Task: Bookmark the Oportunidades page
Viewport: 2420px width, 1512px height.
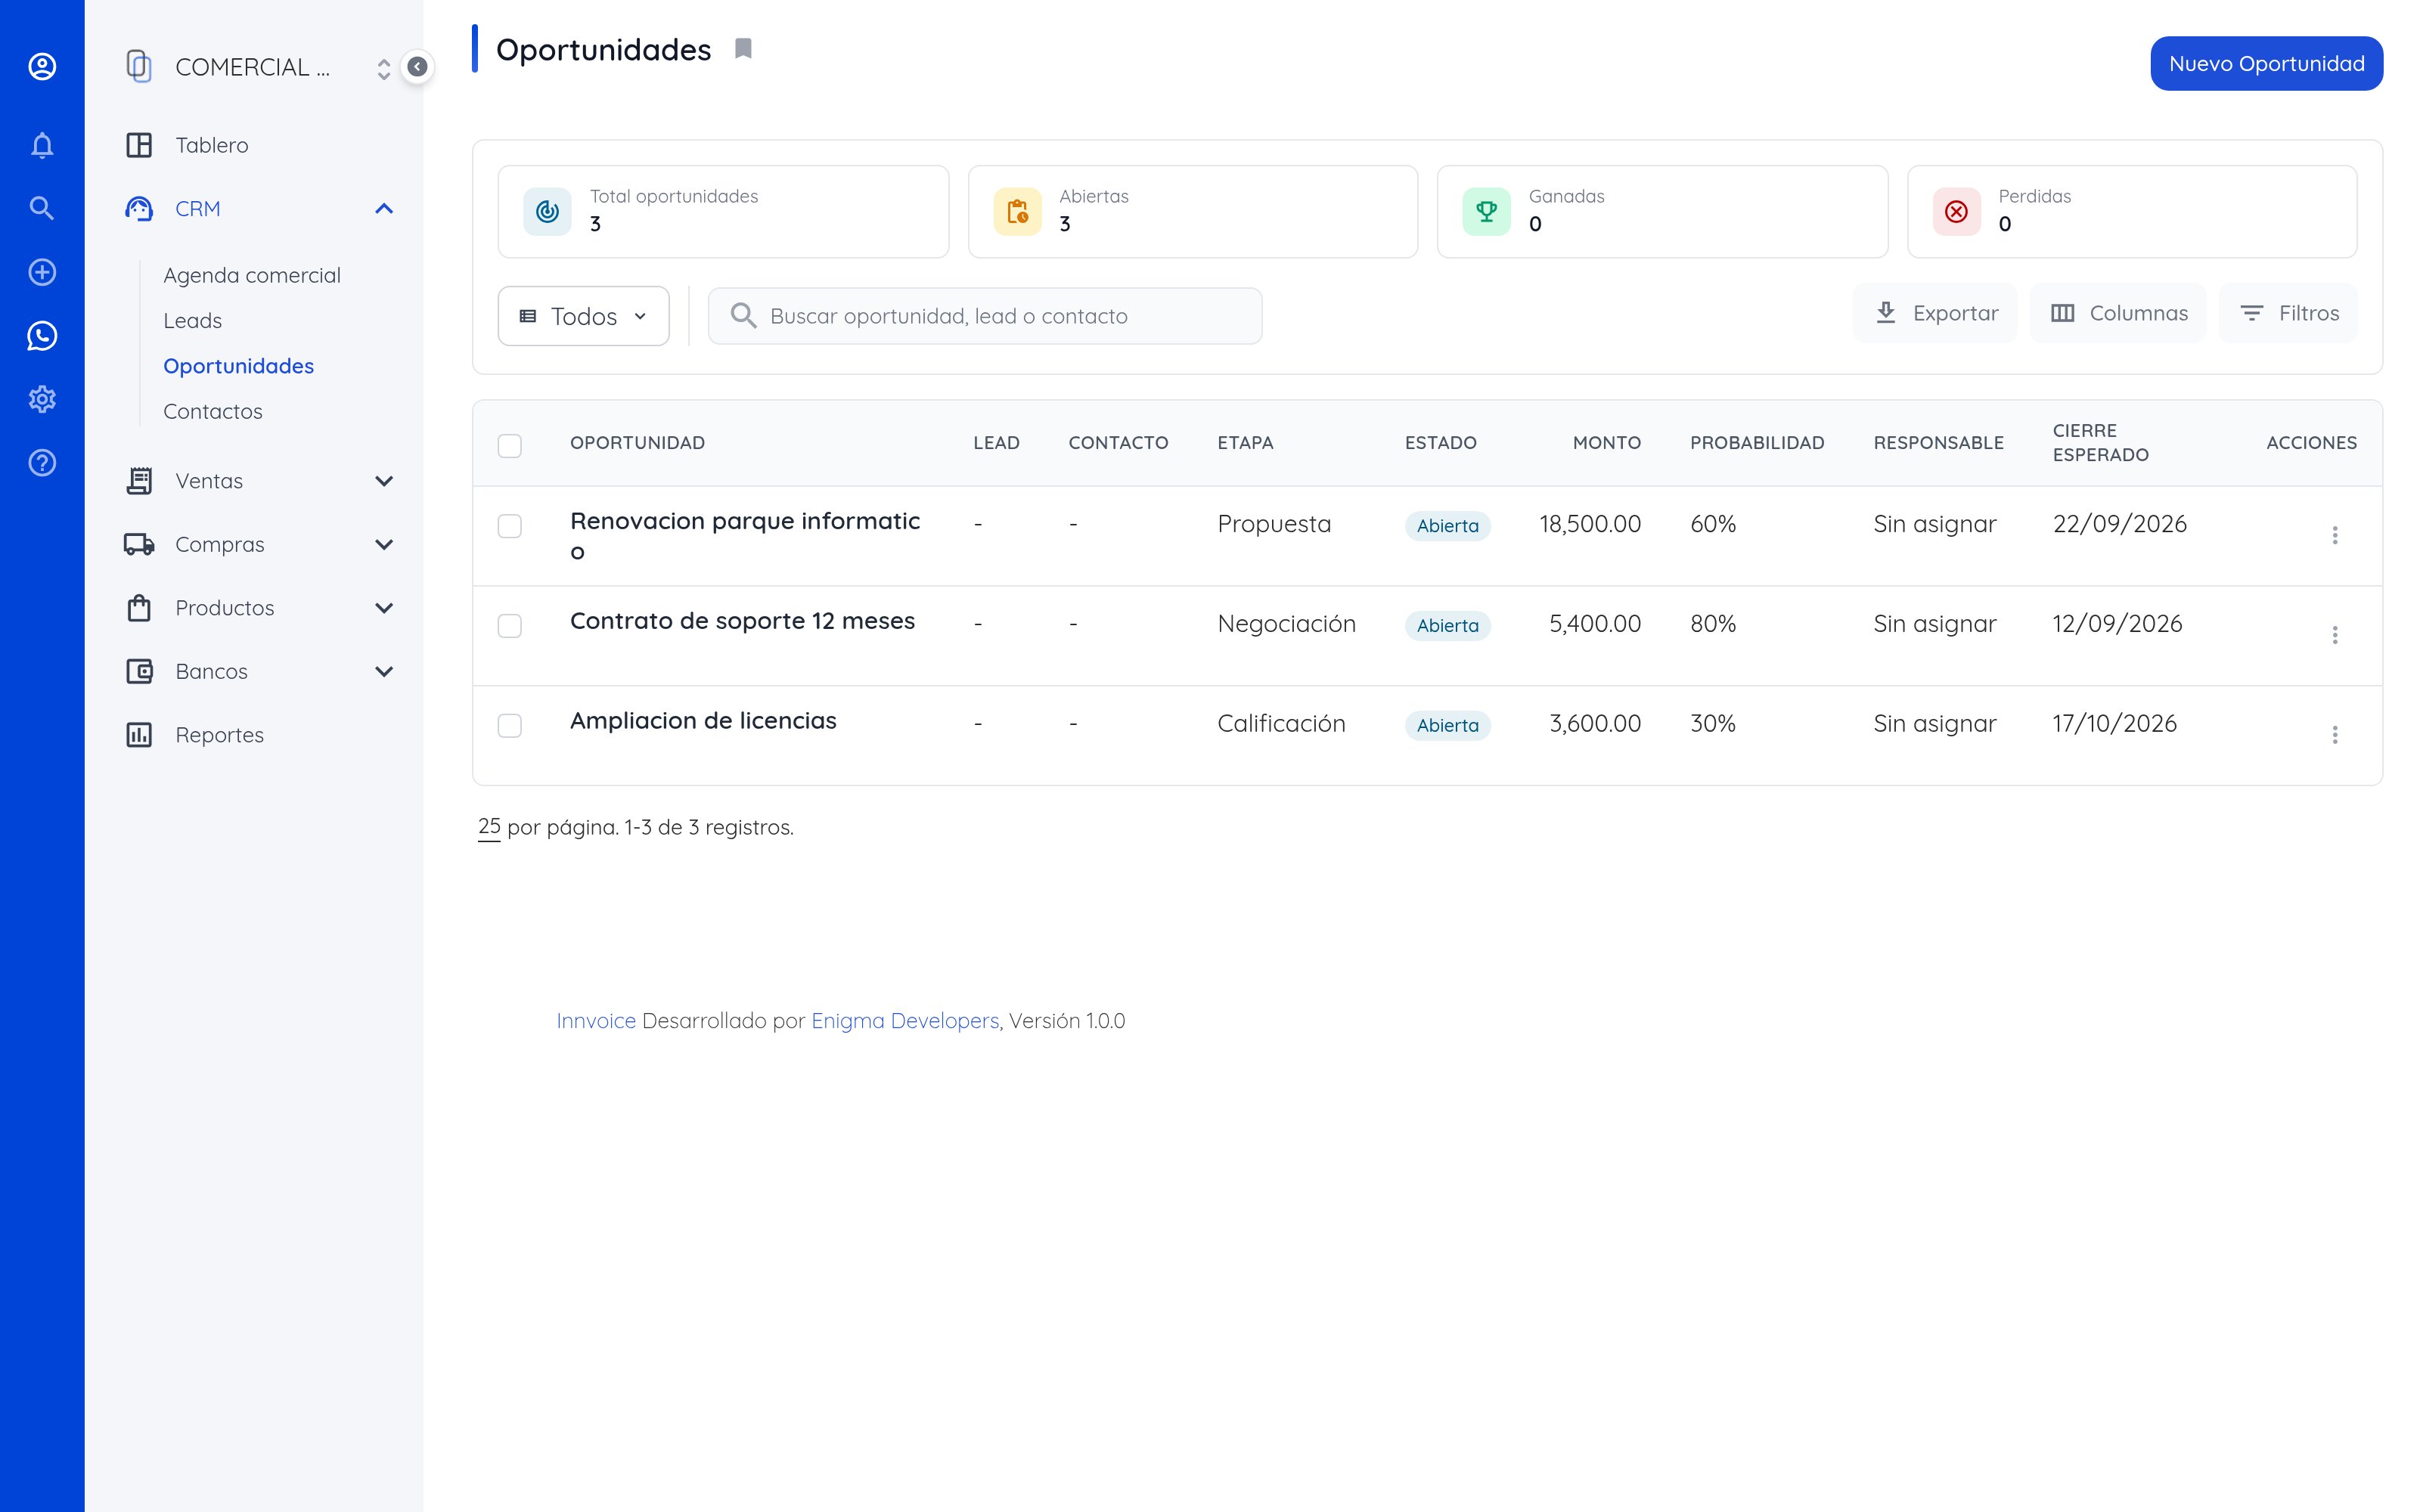Action: click(x=743, y=48)
